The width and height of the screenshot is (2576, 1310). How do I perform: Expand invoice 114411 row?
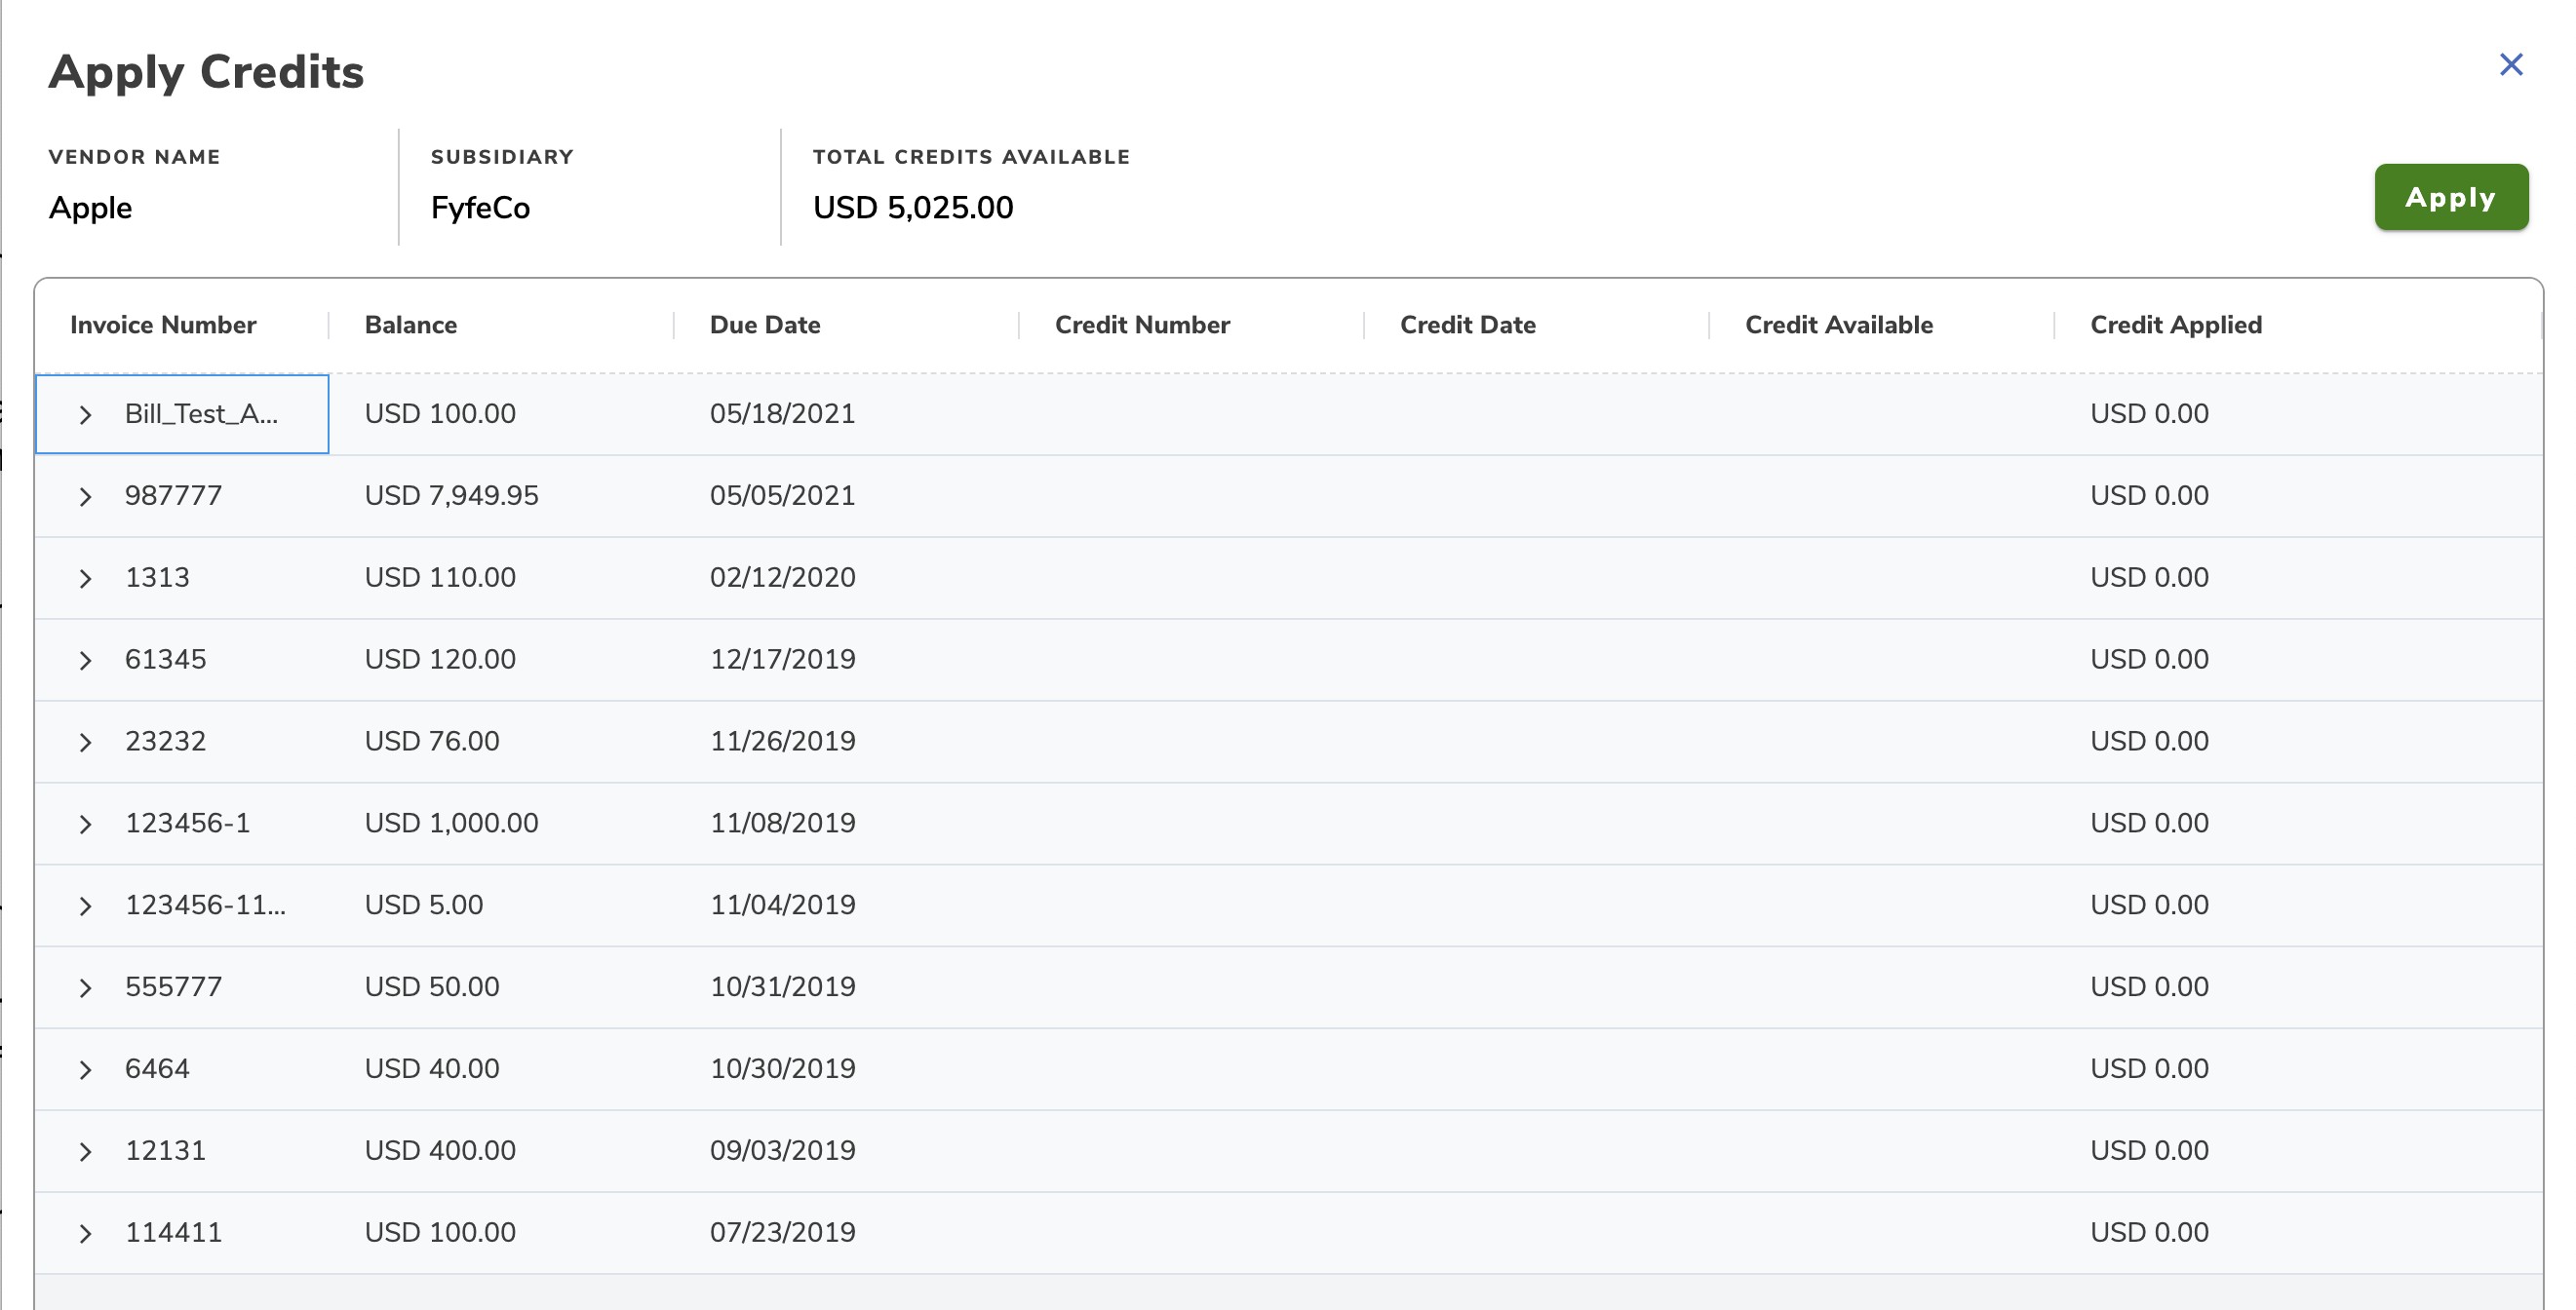(85, 1235)
